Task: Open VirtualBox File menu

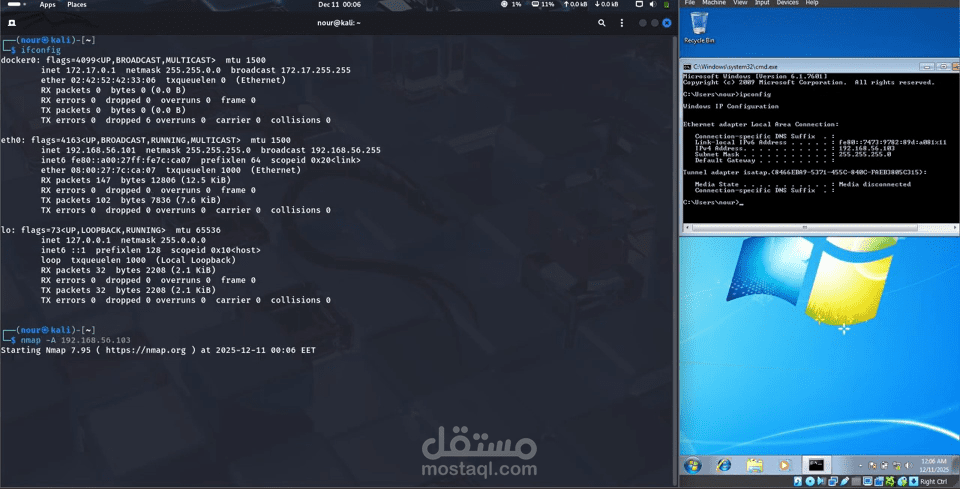Action: tap(689, 2)
